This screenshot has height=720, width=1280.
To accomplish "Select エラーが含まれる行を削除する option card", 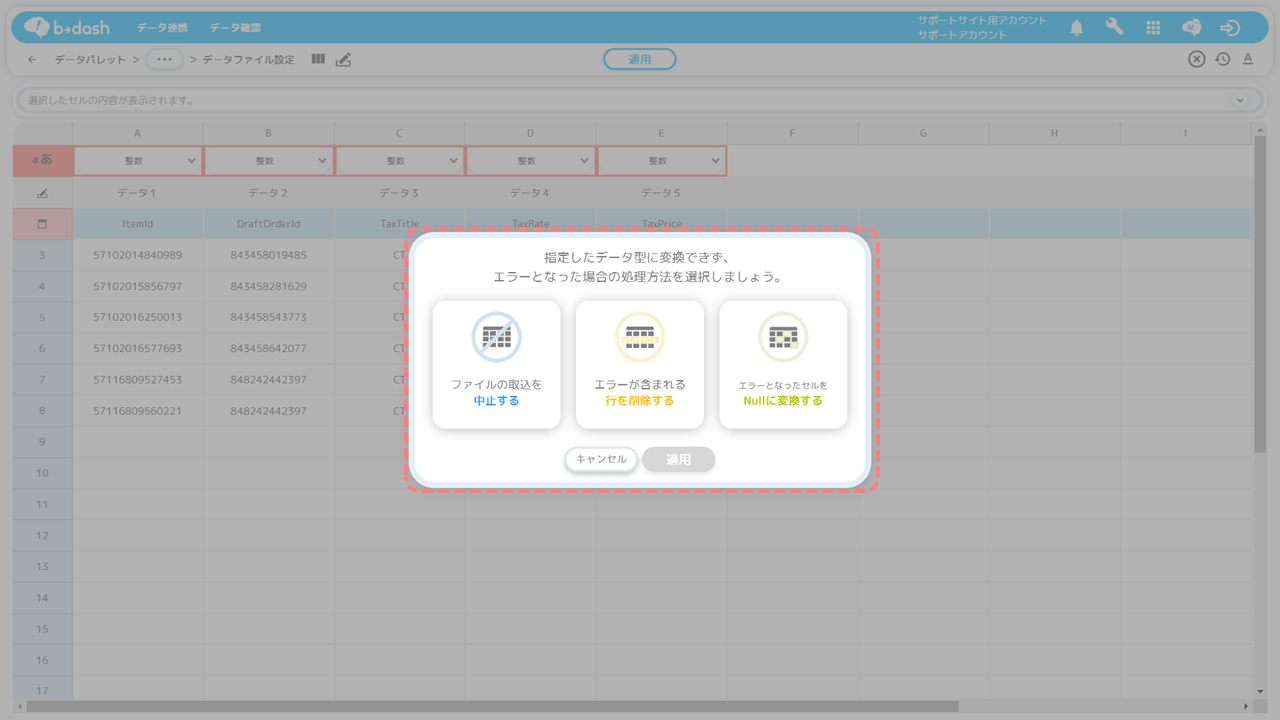I will 640,365.
